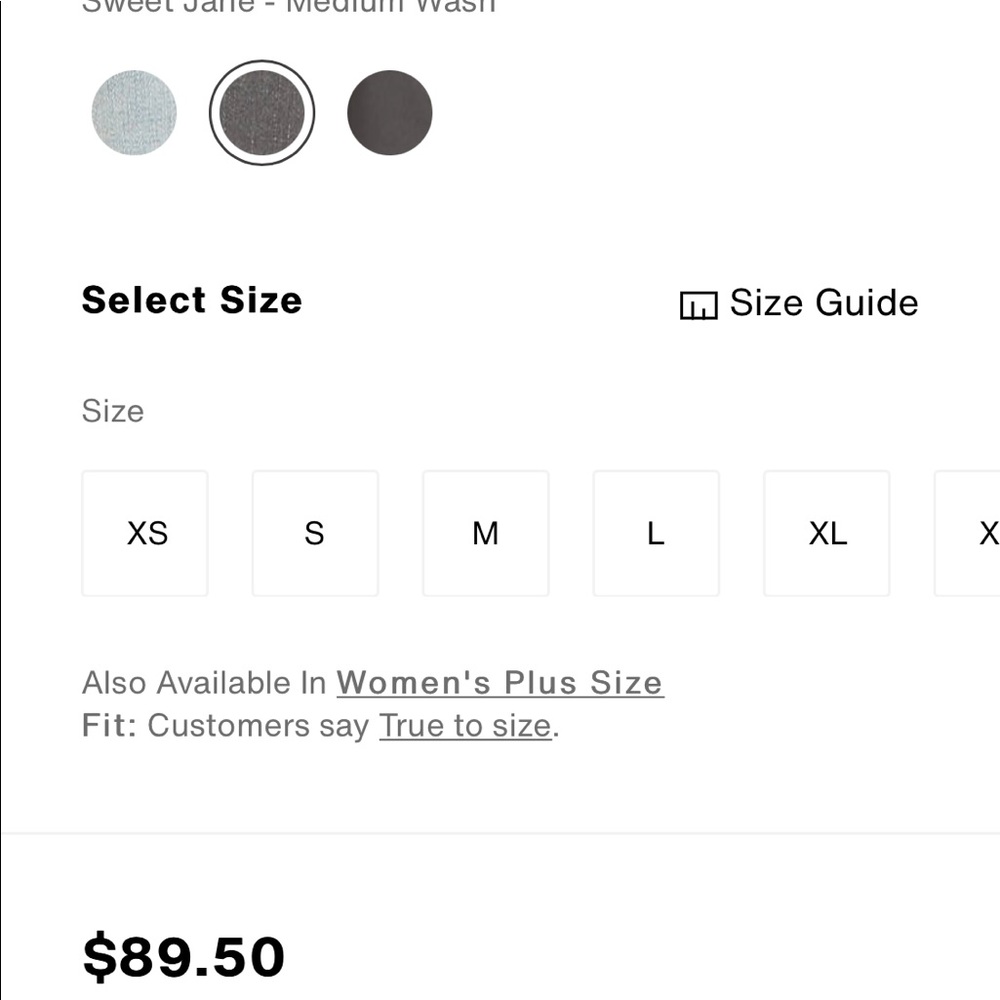The width and height of the screenshot is (1000, 1000).
Task: Click the $89.50 price
Action: point(184,956)
